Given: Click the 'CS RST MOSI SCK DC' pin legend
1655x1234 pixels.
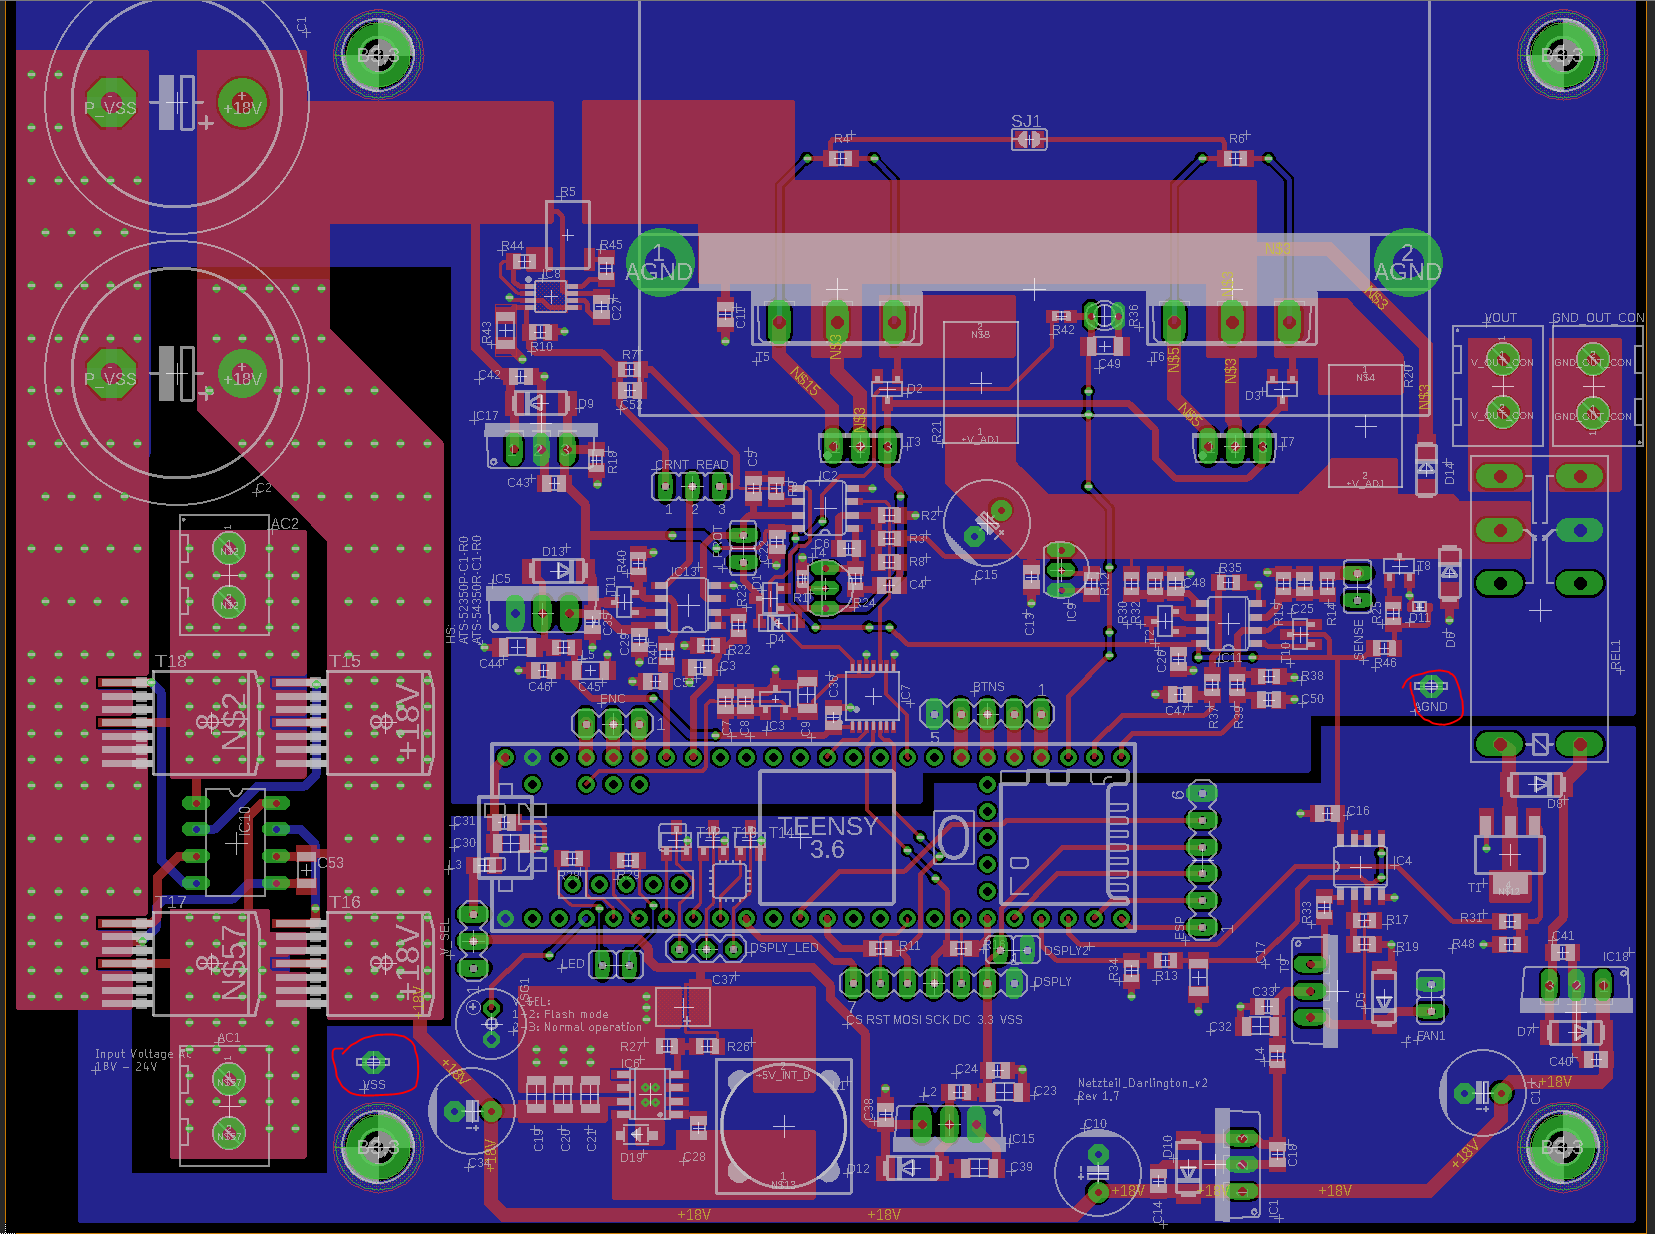Looking at the screenshot, I should pyautogui.click(x=907, y=1020).
